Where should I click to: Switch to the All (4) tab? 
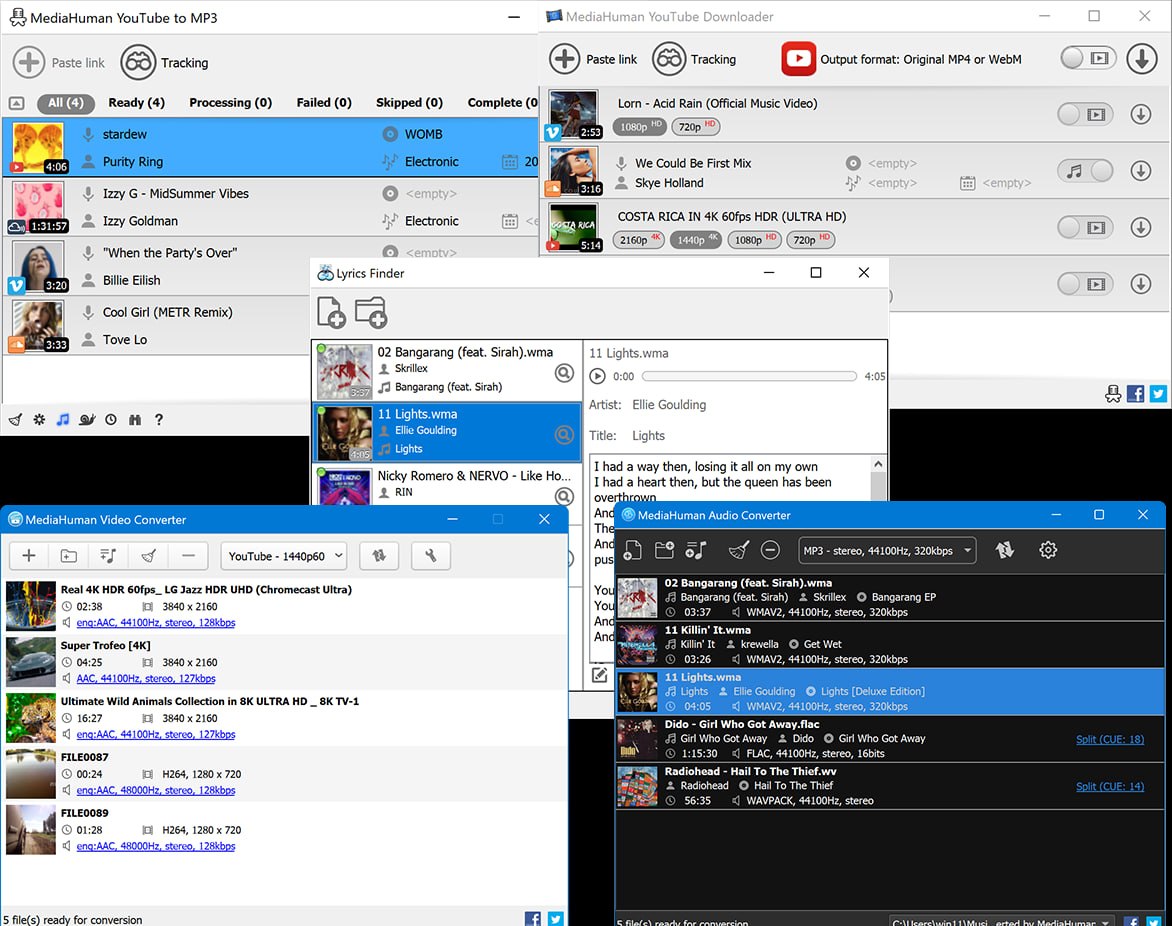pos(65,103)
